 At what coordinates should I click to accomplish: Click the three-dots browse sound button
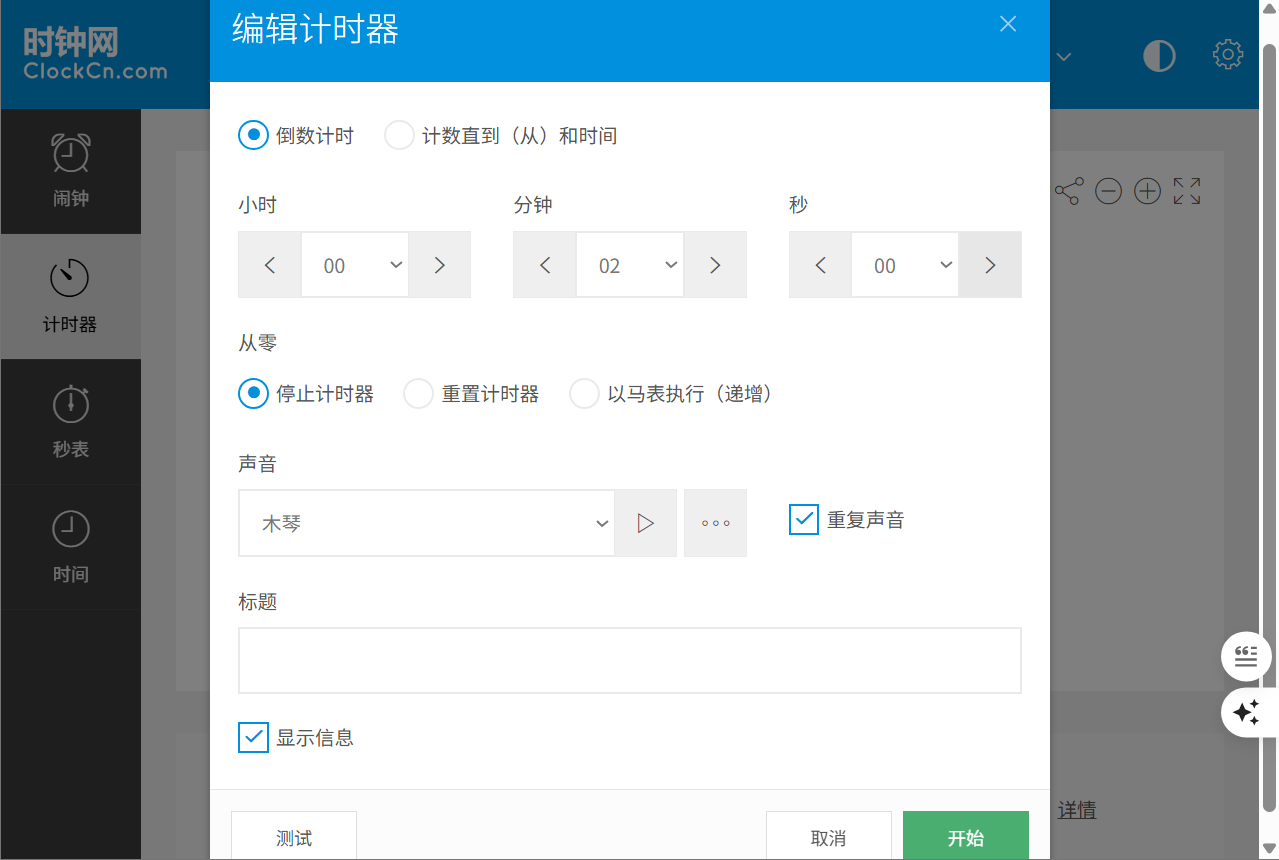(x=715, y=523)
